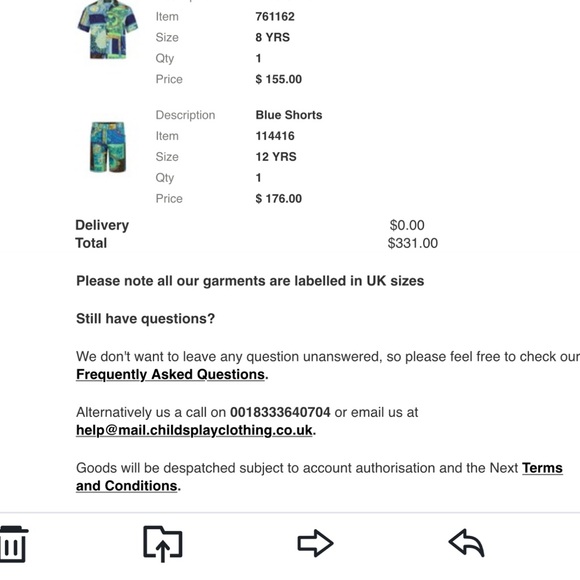Viewport: 580px width, 580px height.
Task: Select the $155.00 shirt price
Action: click(x=279, y=79)
